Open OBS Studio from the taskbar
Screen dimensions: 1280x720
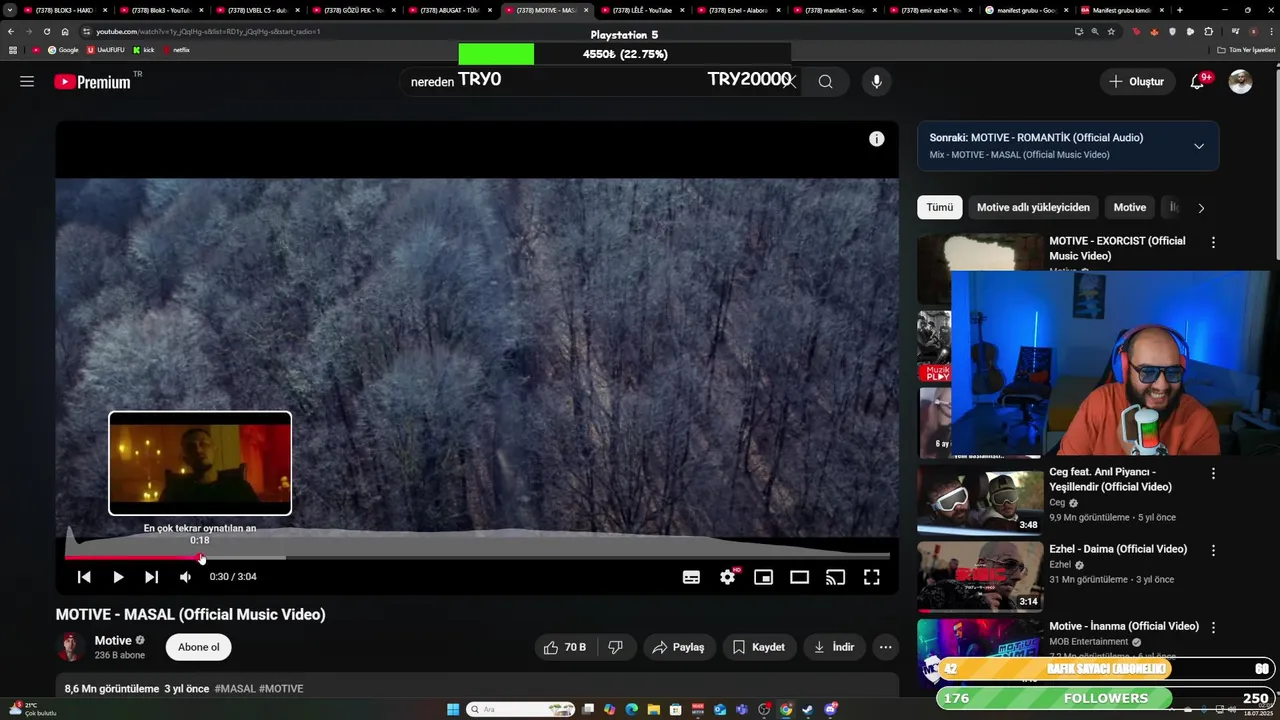pos(764,709)
